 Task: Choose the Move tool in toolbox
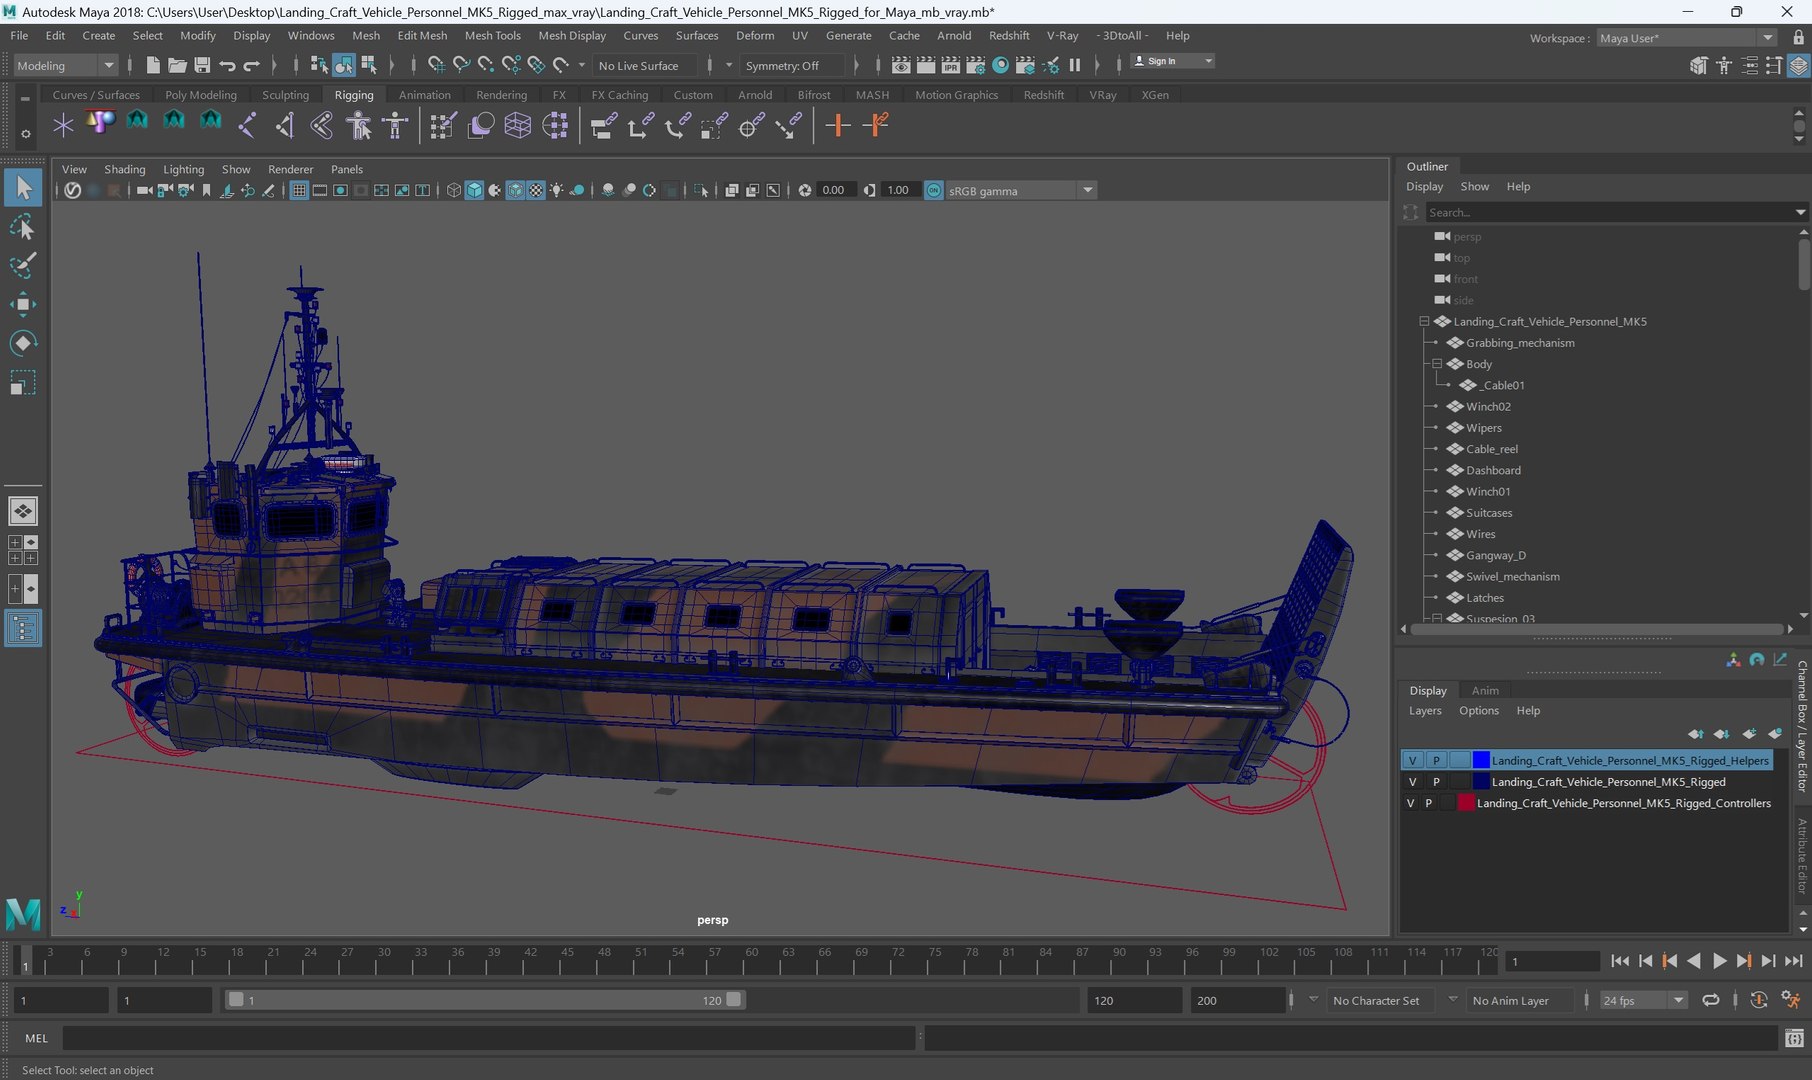(22, 305)
